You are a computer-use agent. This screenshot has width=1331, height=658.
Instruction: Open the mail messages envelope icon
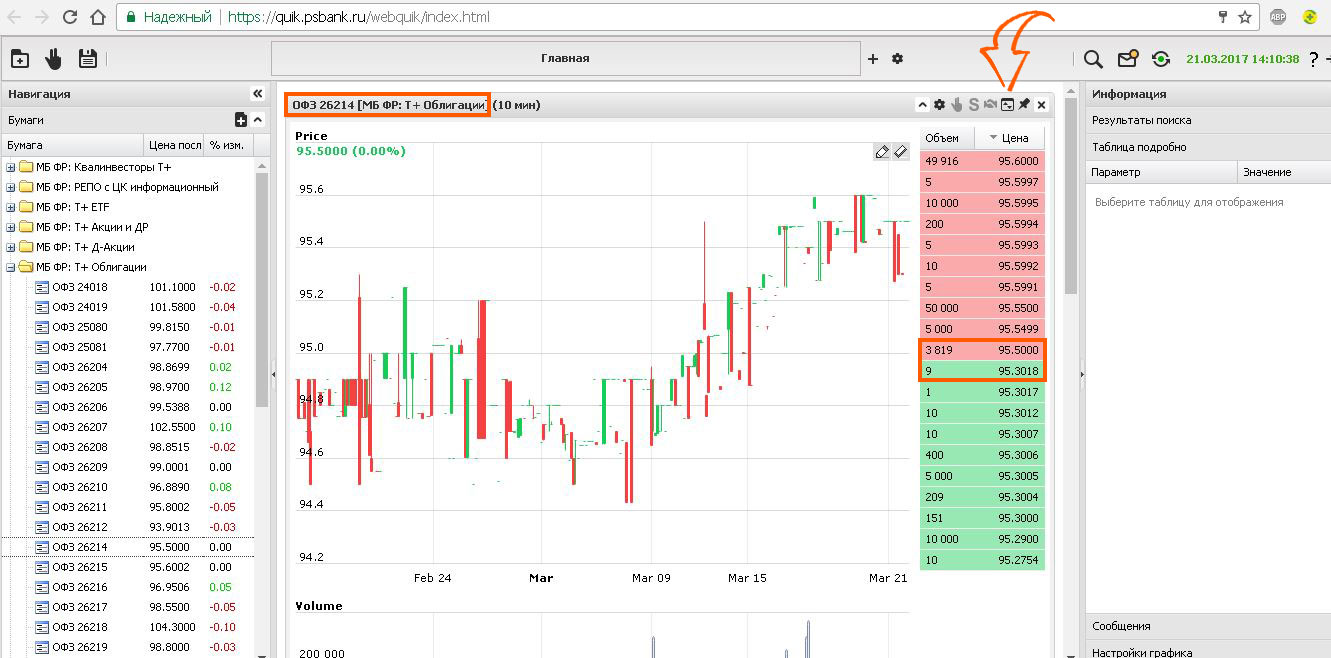pos(1127,59)
